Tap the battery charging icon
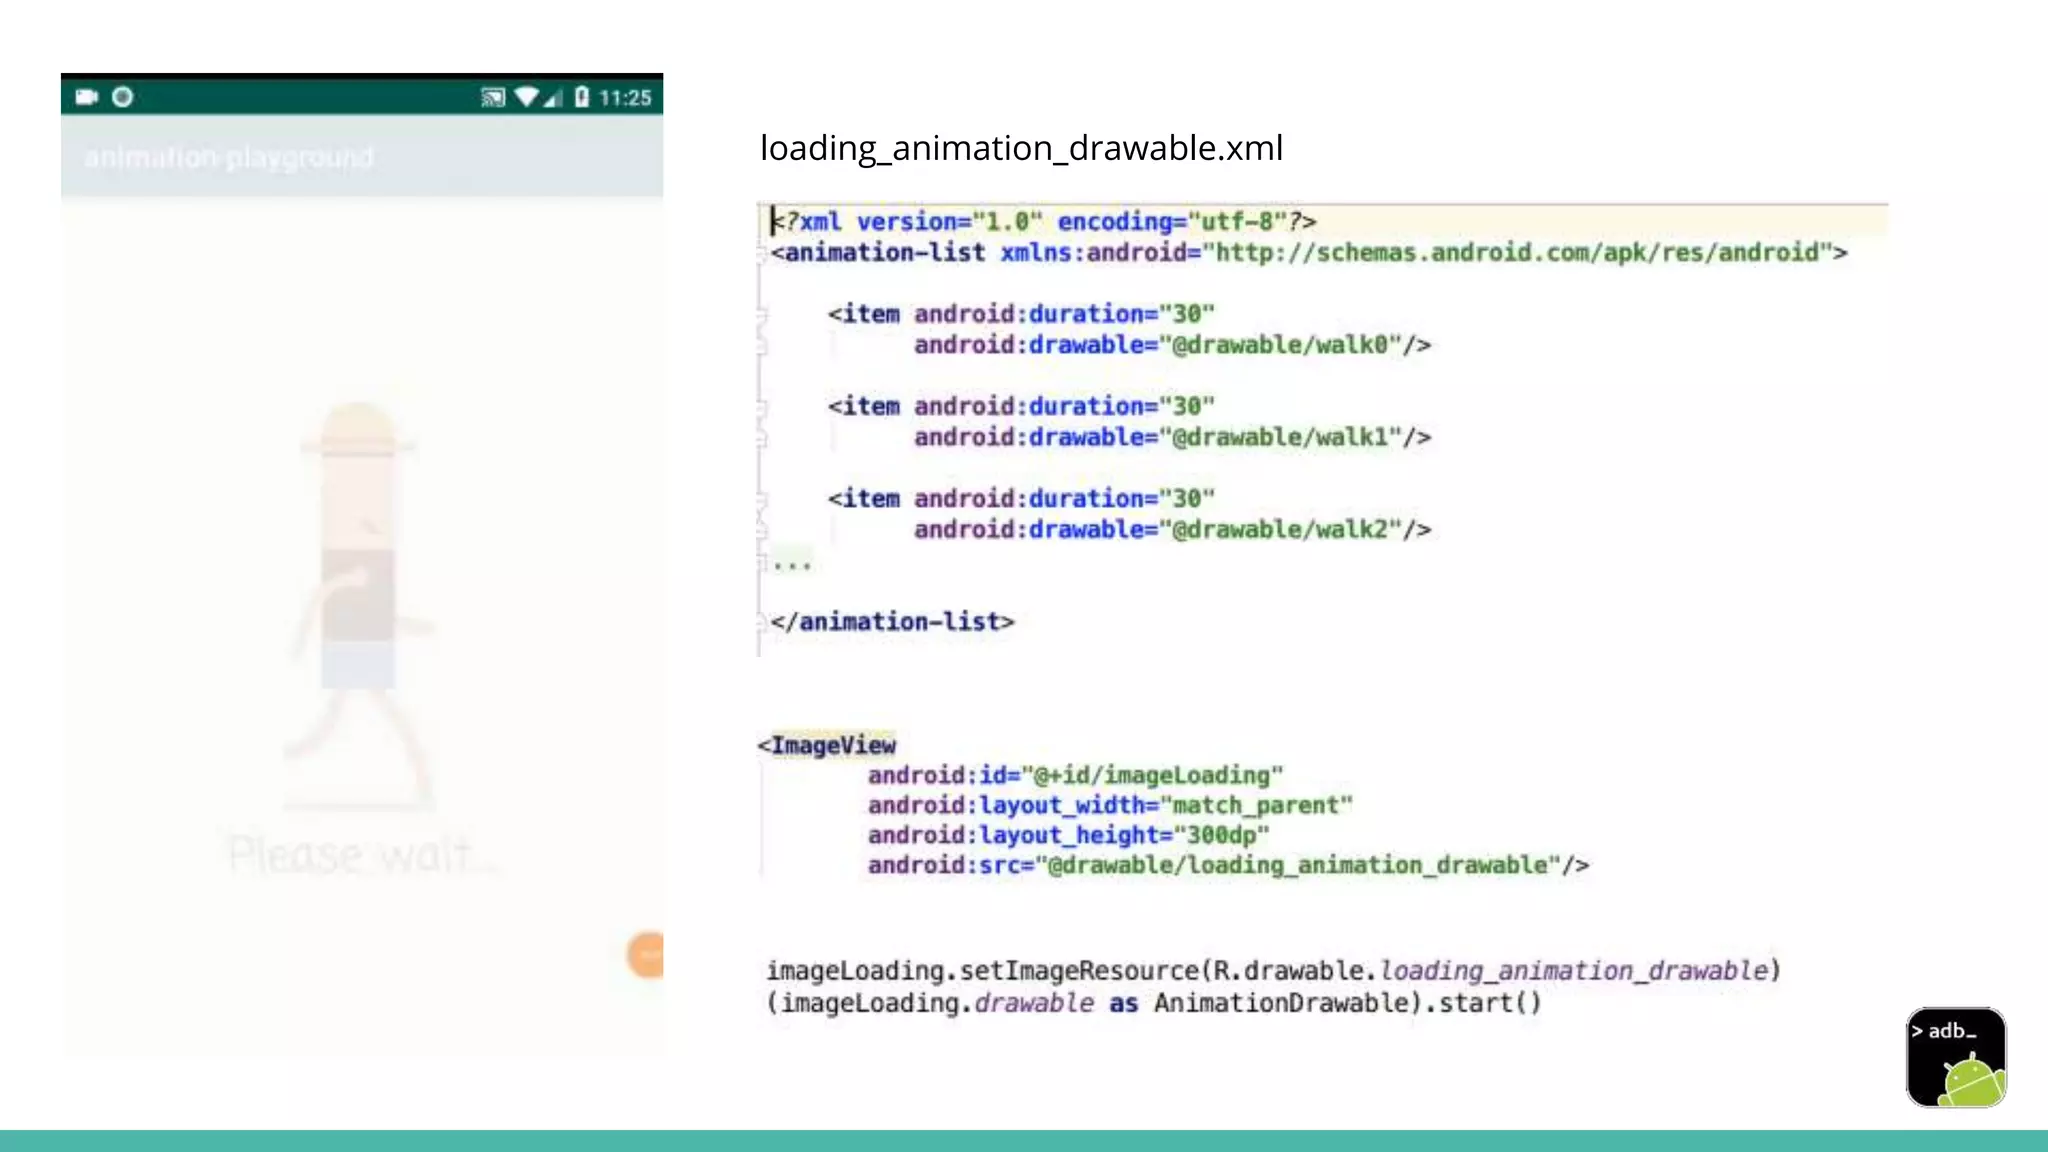2048x1152 pixels. pos(582,97)
